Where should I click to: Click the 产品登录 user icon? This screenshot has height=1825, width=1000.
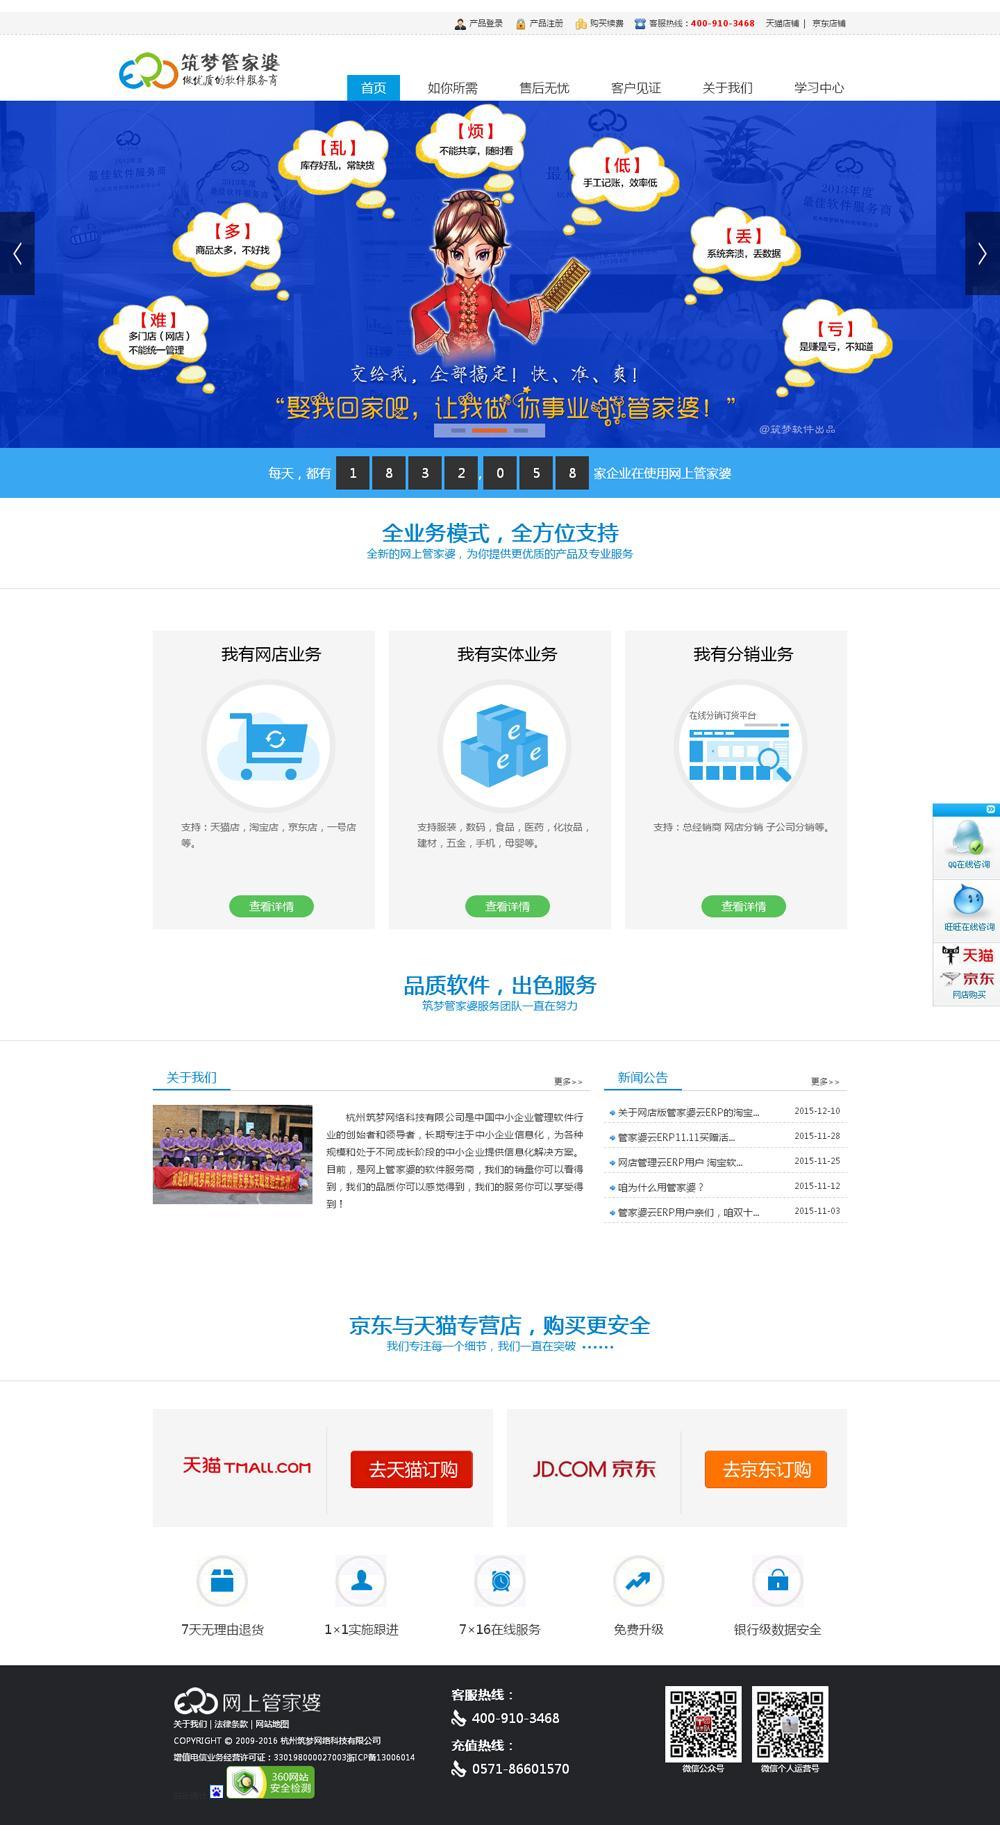(x=460, y=24)
